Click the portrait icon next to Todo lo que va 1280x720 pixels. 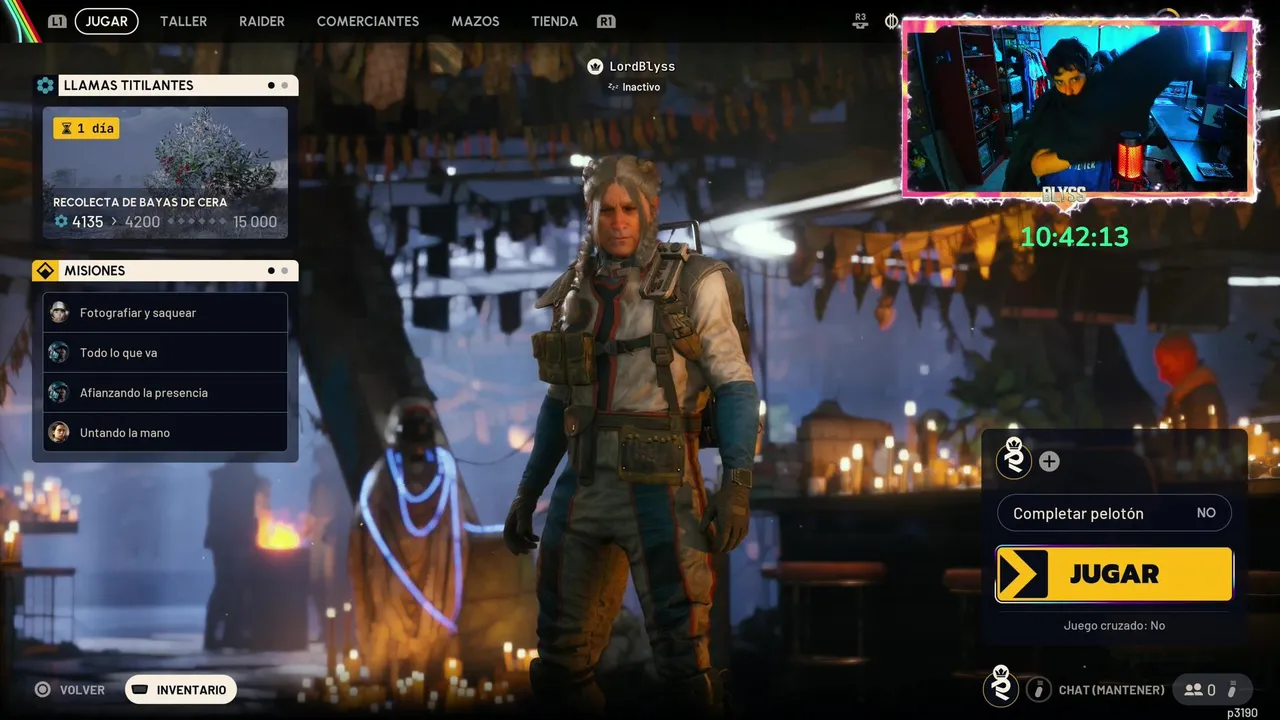pyautogui.click(x=59, y=352)
